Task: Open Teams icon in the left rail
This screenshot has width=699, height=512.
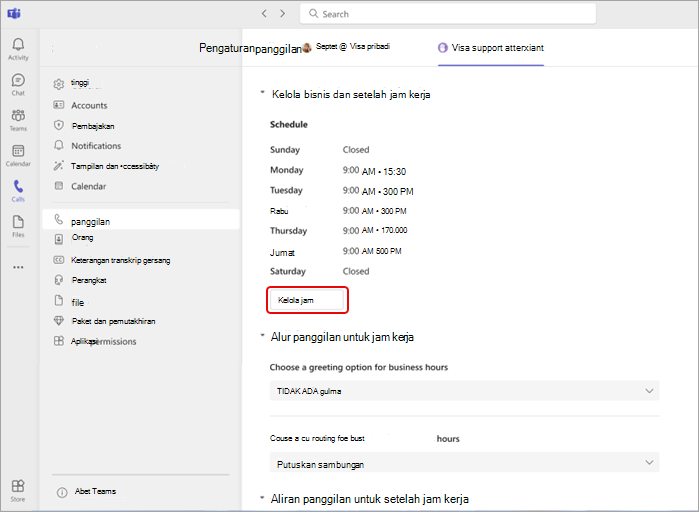Action: pos(18,115)
